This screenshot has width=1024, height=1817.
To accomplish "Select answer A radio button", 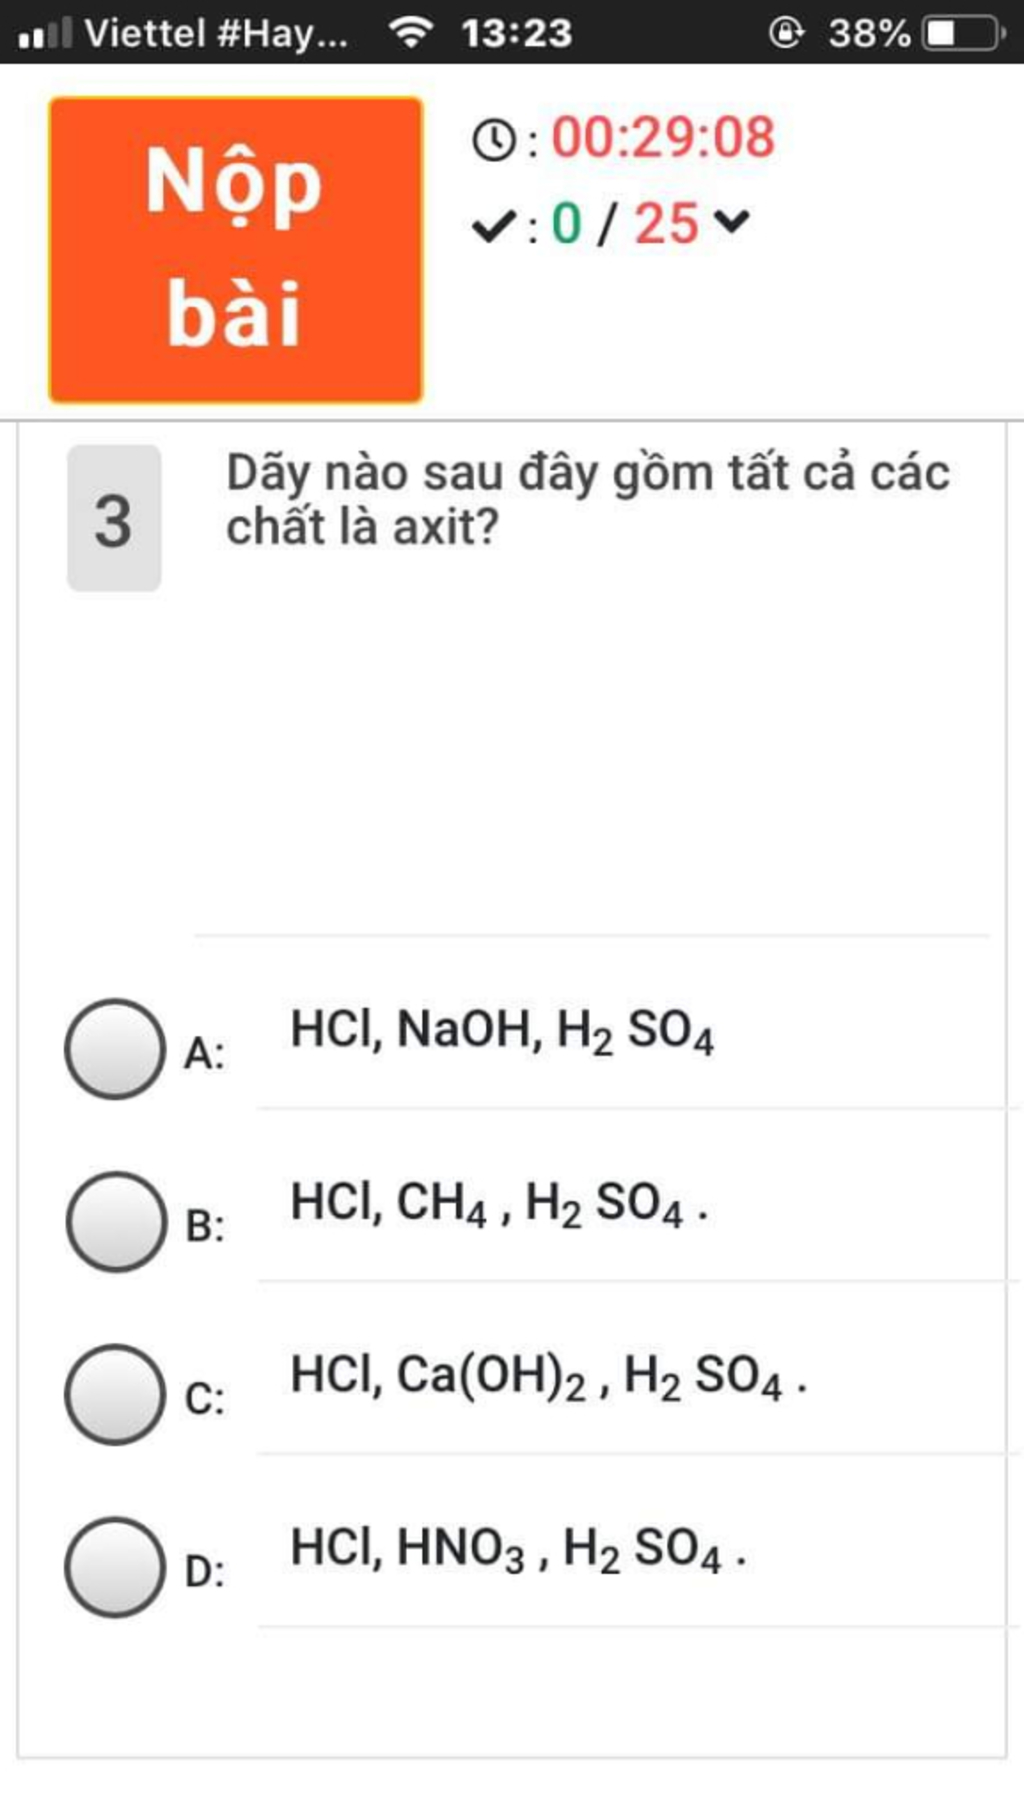I will (x=116, y=1049).
